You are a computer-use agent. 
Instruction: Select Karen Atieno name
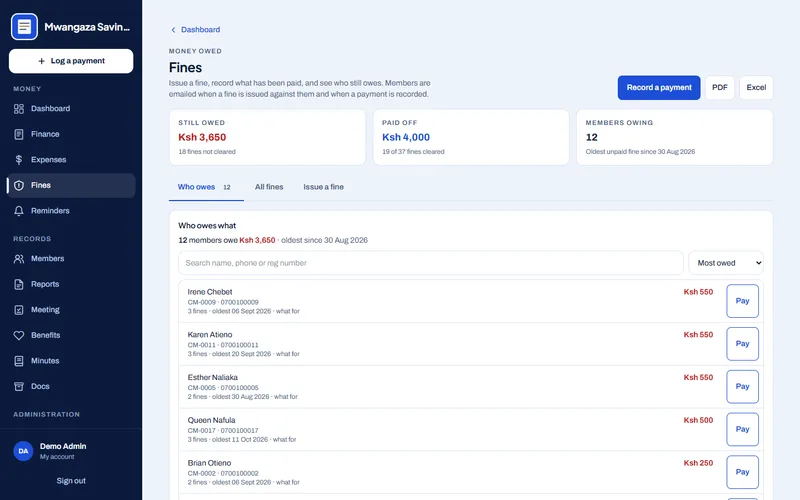click(210, 335)
